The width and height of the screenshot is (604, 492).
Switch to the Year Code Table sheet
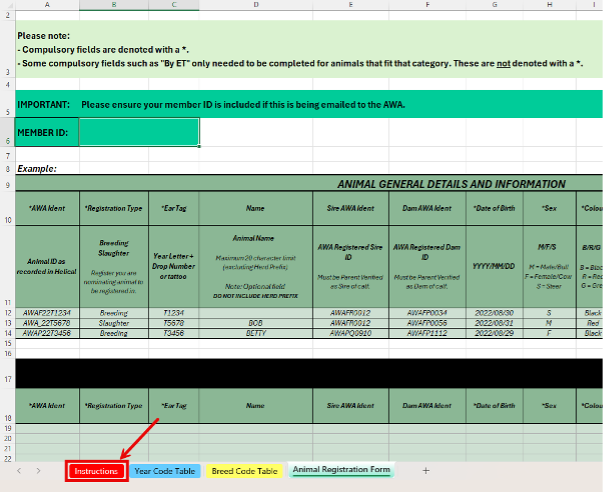(165, 471)
